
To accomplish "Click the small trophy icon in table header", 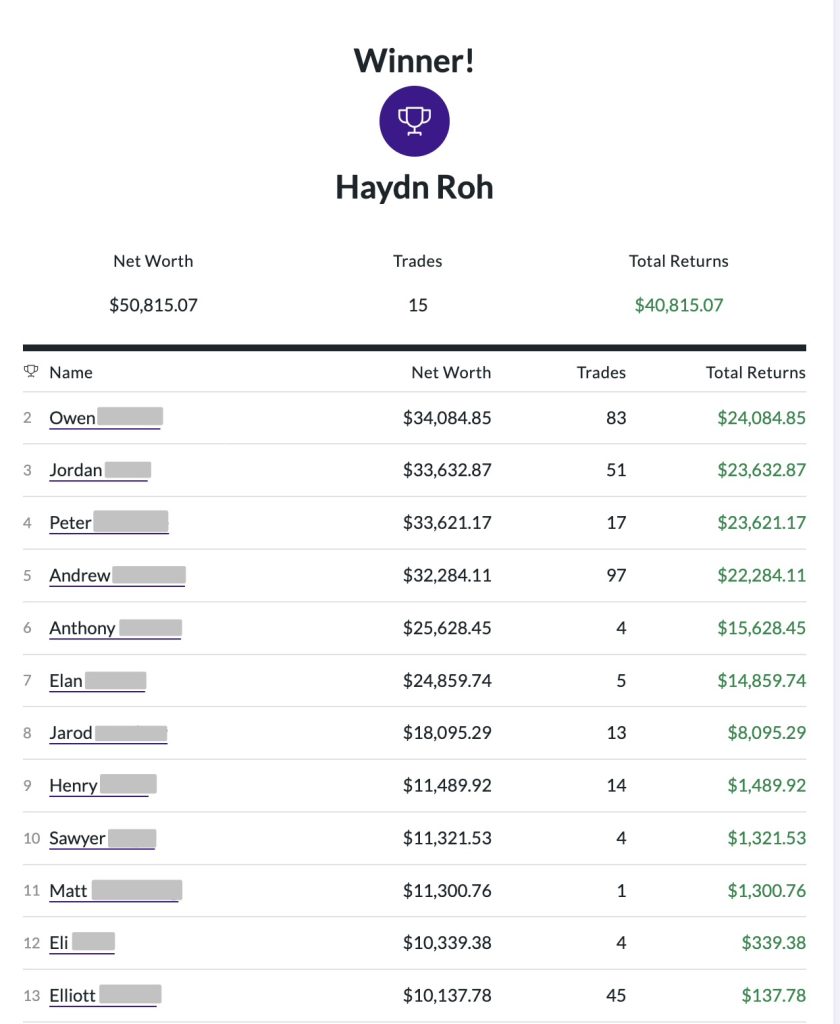I will [31, 372].
